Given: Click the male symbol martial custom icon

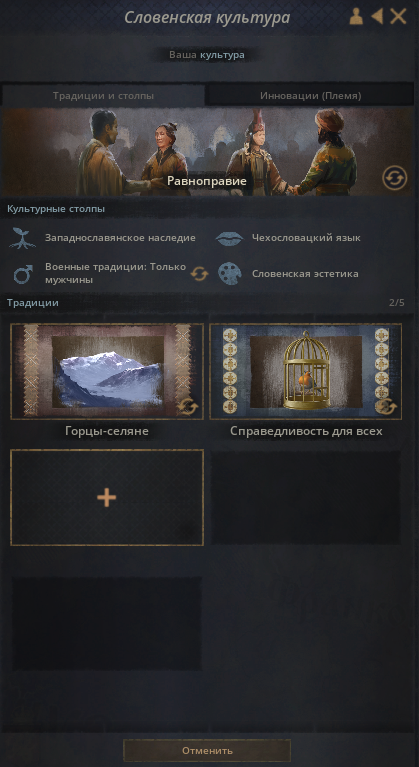Looking at the screenshot, I should tap(23, 274).
